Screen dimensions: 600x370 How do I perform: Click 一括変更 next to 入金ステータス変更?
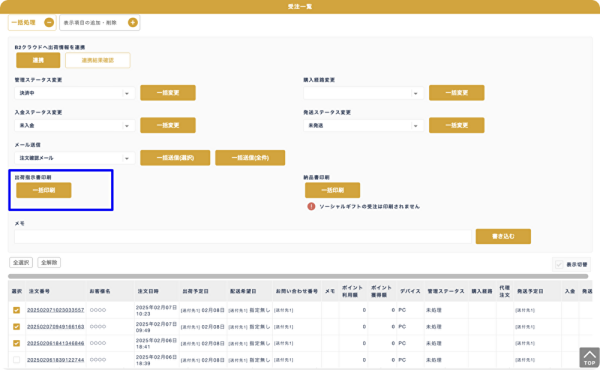(168, 125)
